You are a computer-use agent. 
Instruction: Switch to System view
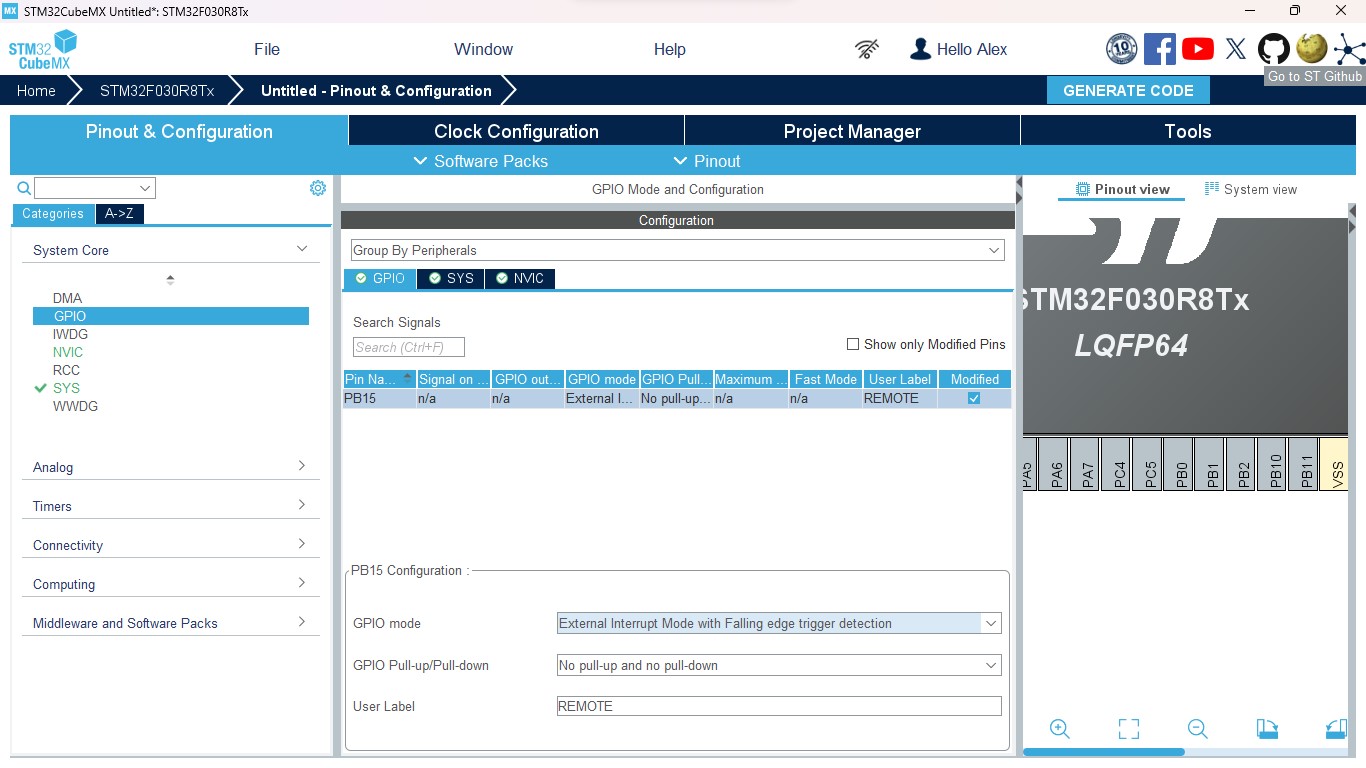[x=1251, y=189]
